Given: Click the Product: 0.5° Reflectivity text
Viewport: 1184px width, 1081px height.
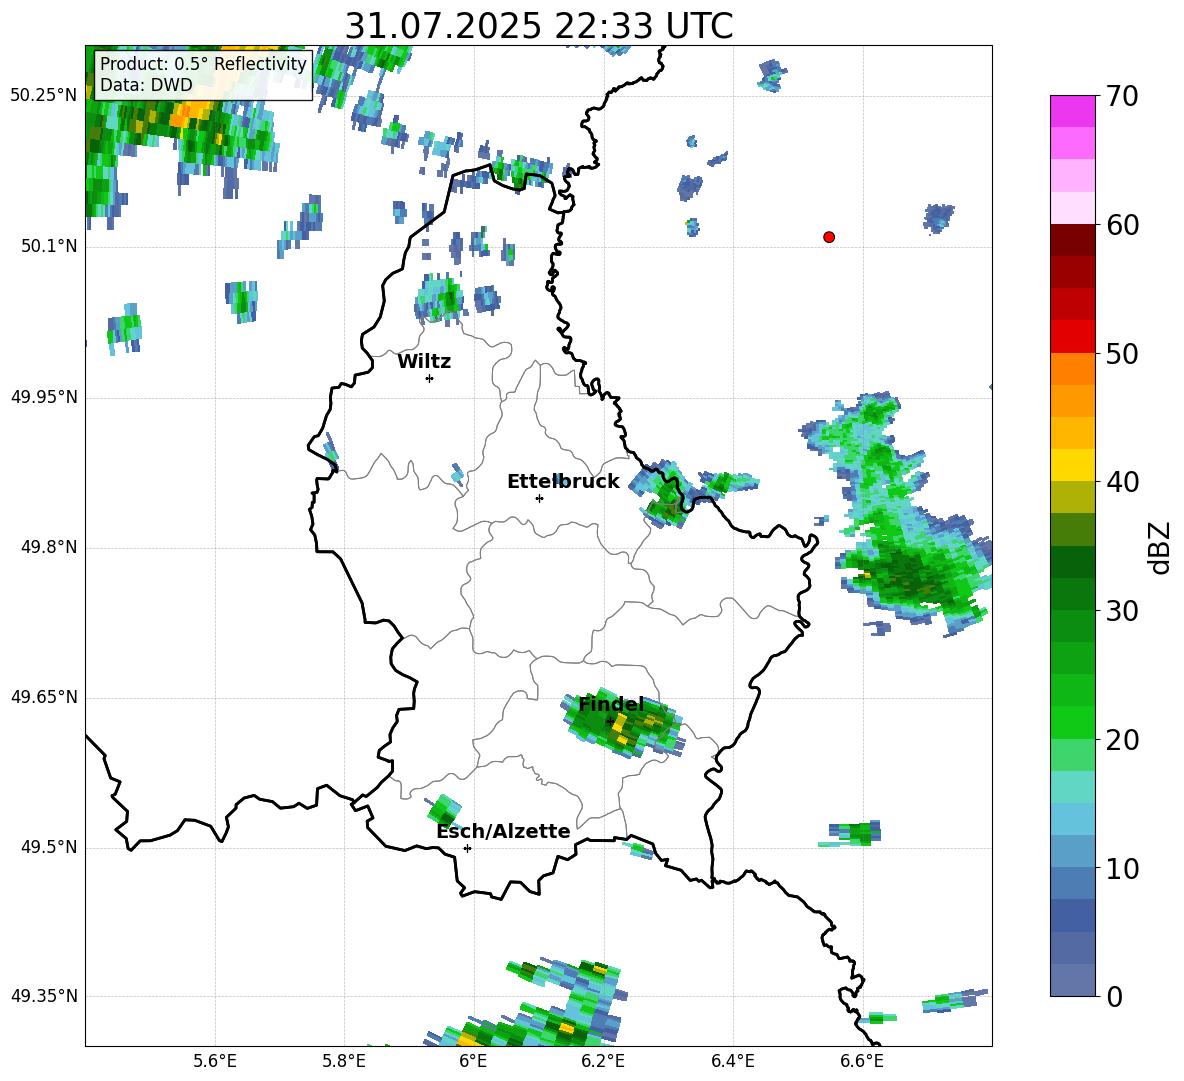Looking at the screenshot, I should tap(203, 63).
